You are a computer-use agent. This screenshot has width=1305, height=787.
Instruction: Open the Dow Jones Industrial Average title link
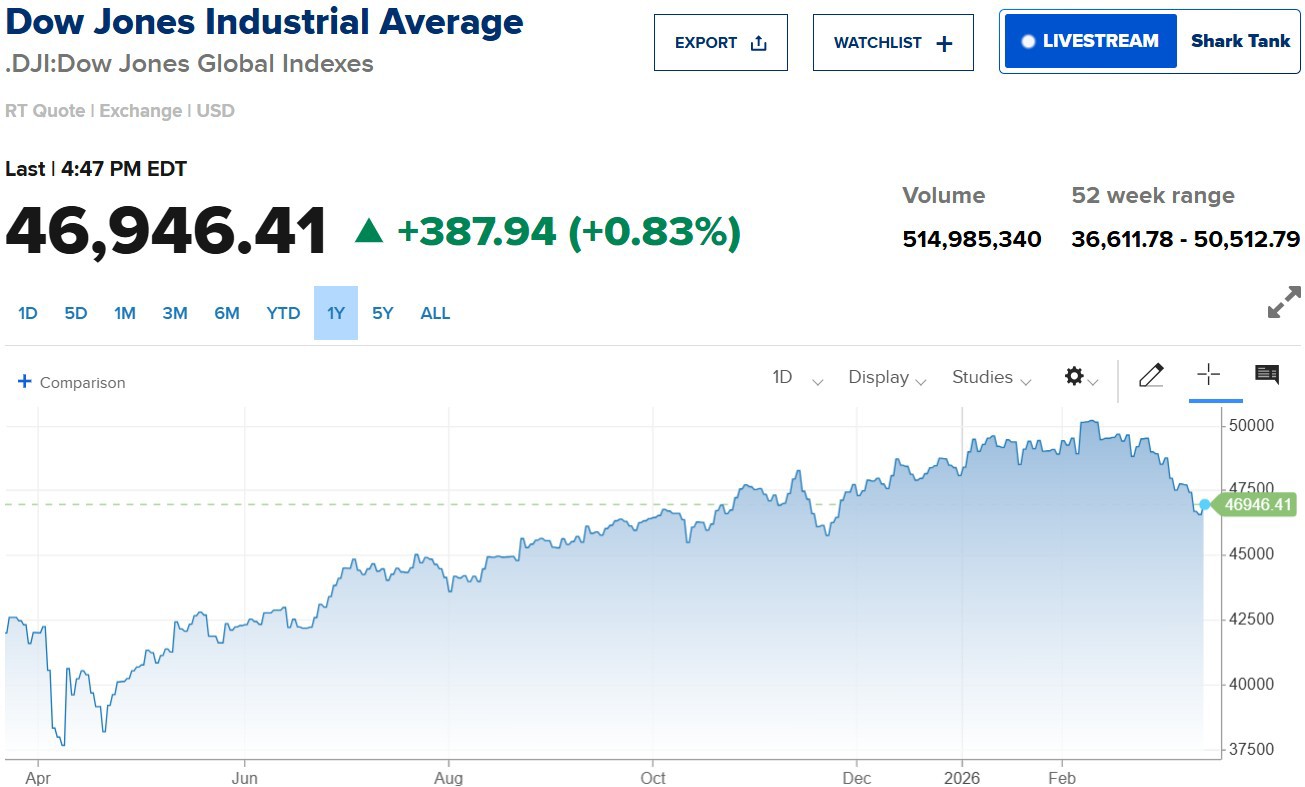pos(263,21)
